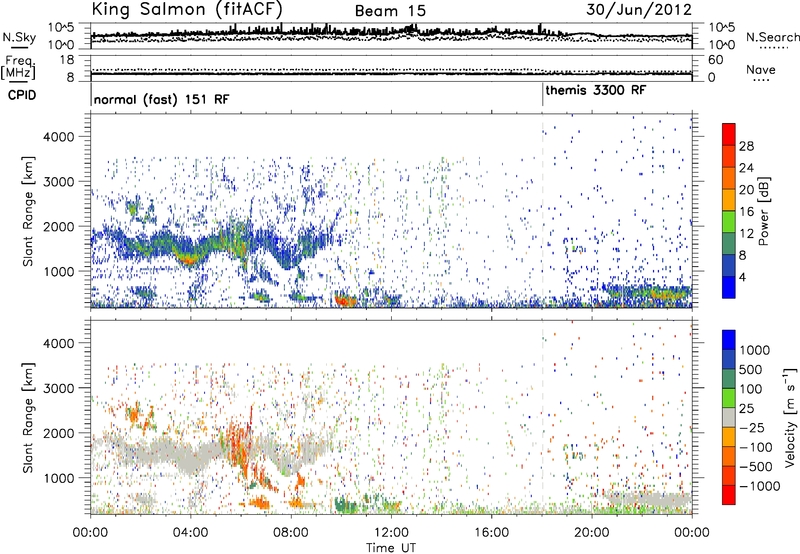Click the gray band of the Velocity color bar
This screenshot has width=800, height=554.
tap(729, 417)
